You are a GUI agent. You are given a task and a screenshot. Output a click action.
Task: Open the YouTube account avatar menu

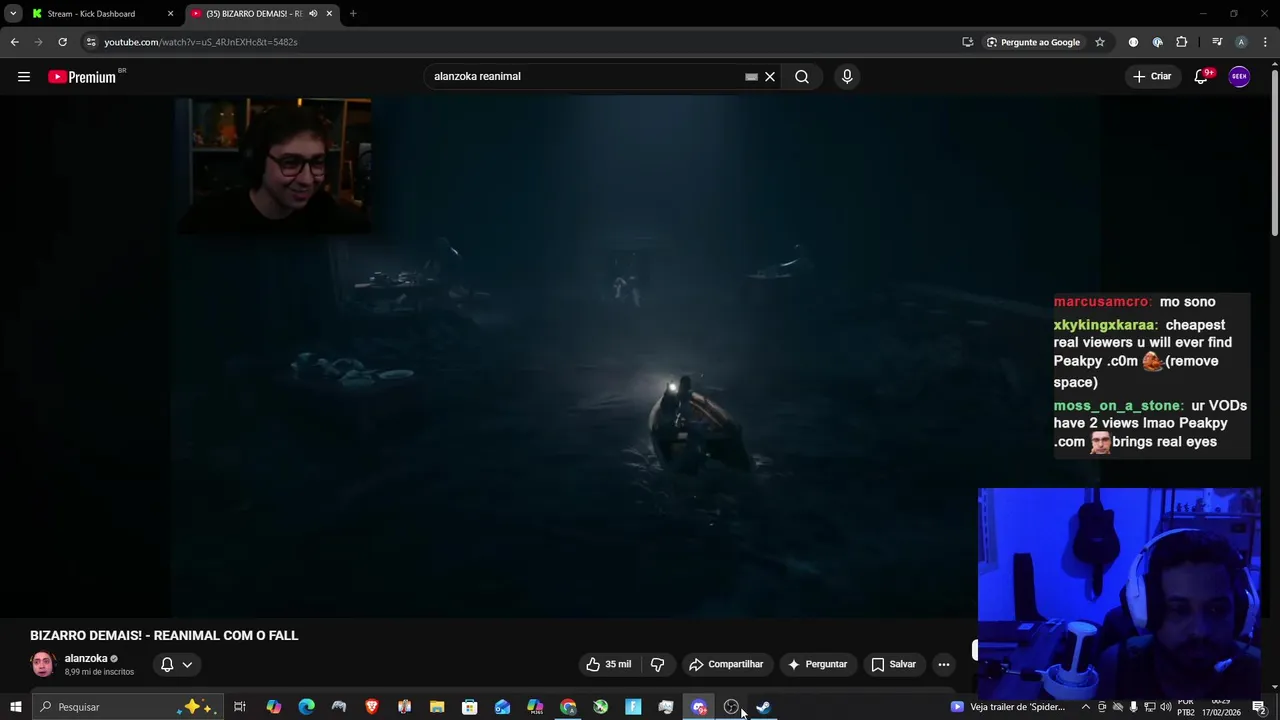coord(1239,77)
